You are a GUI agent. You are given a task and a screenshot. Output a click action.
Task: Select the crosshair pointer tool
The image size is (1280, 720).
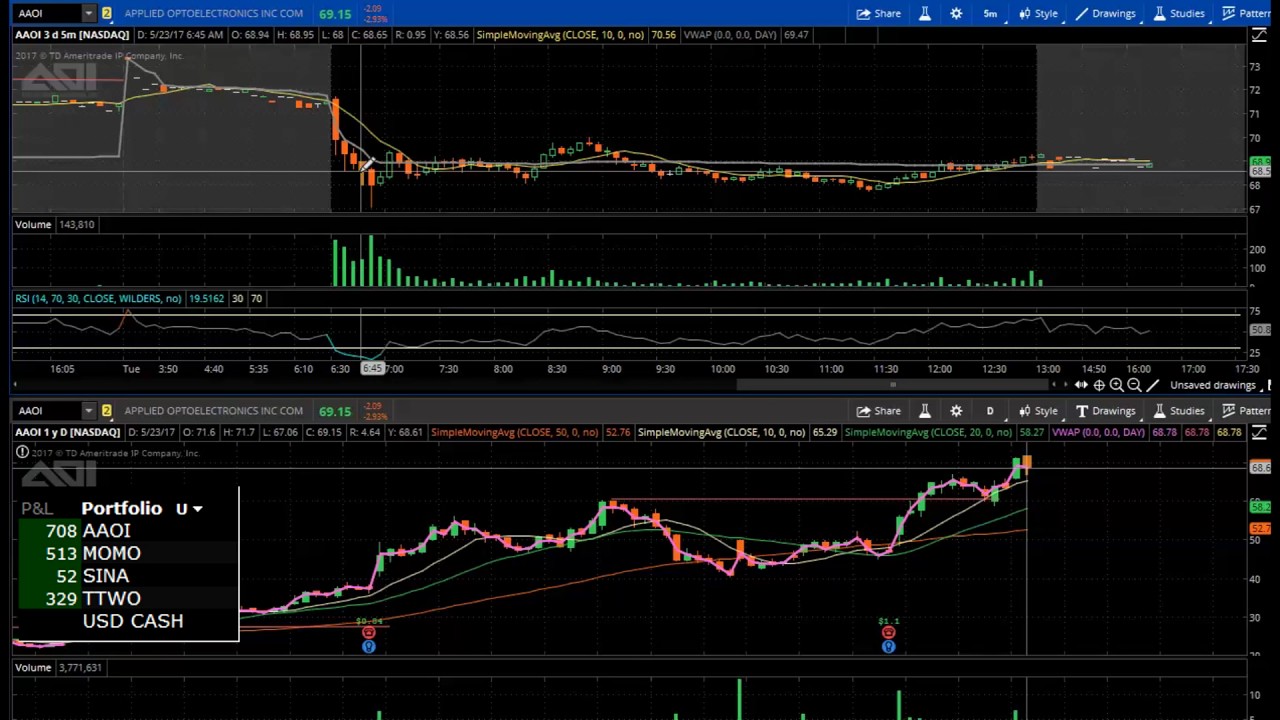pyautogui.click(x=1099, y=386)
